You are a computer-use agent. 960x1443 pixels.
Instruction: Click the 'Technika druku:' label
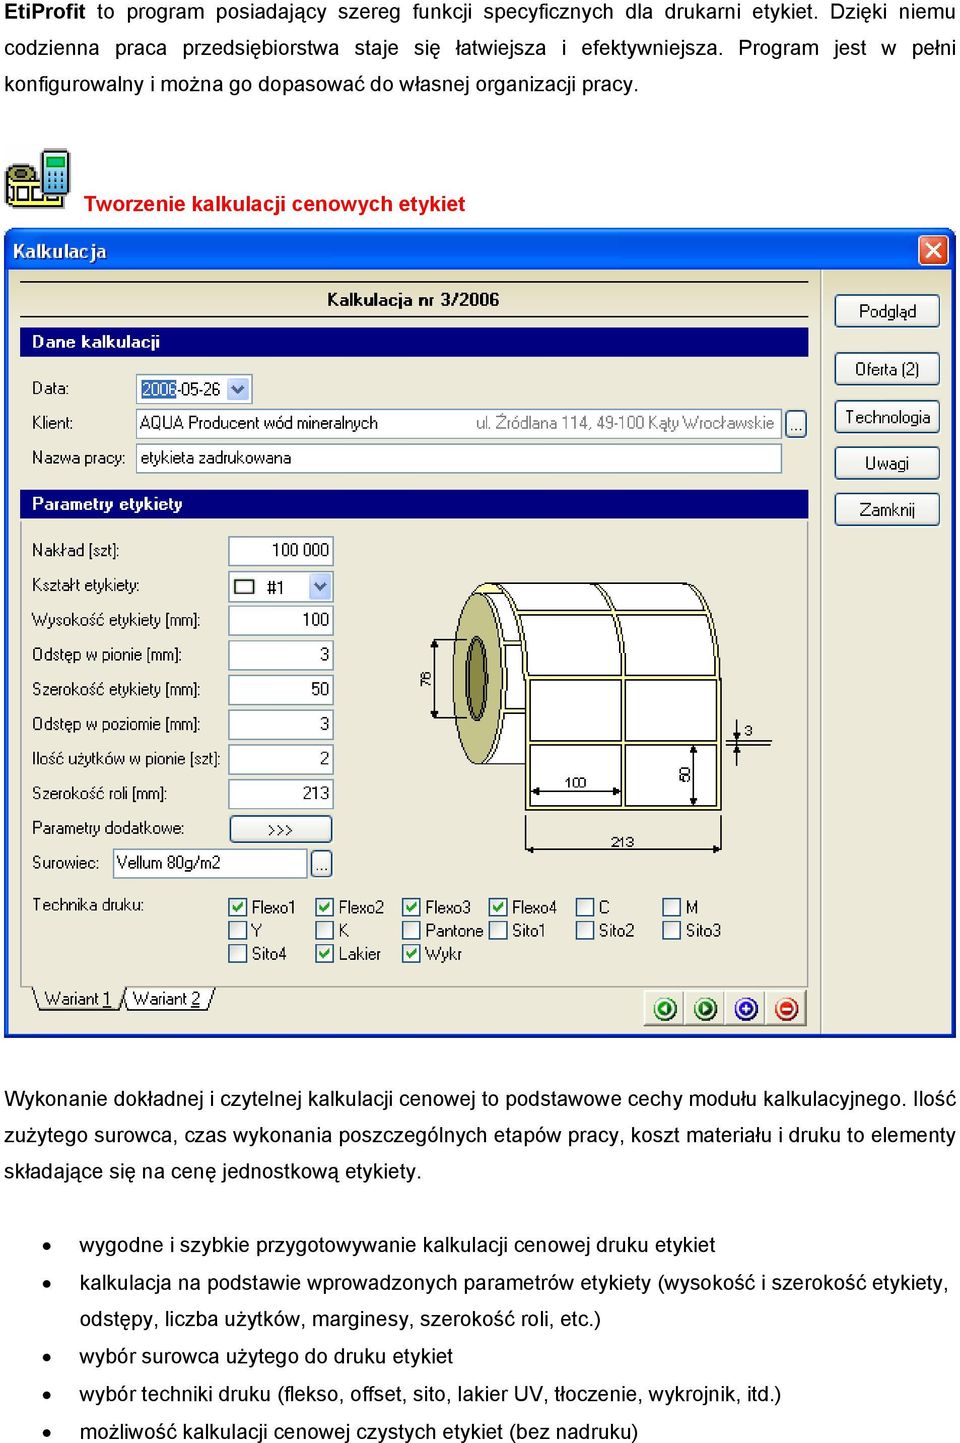point(88,904)
